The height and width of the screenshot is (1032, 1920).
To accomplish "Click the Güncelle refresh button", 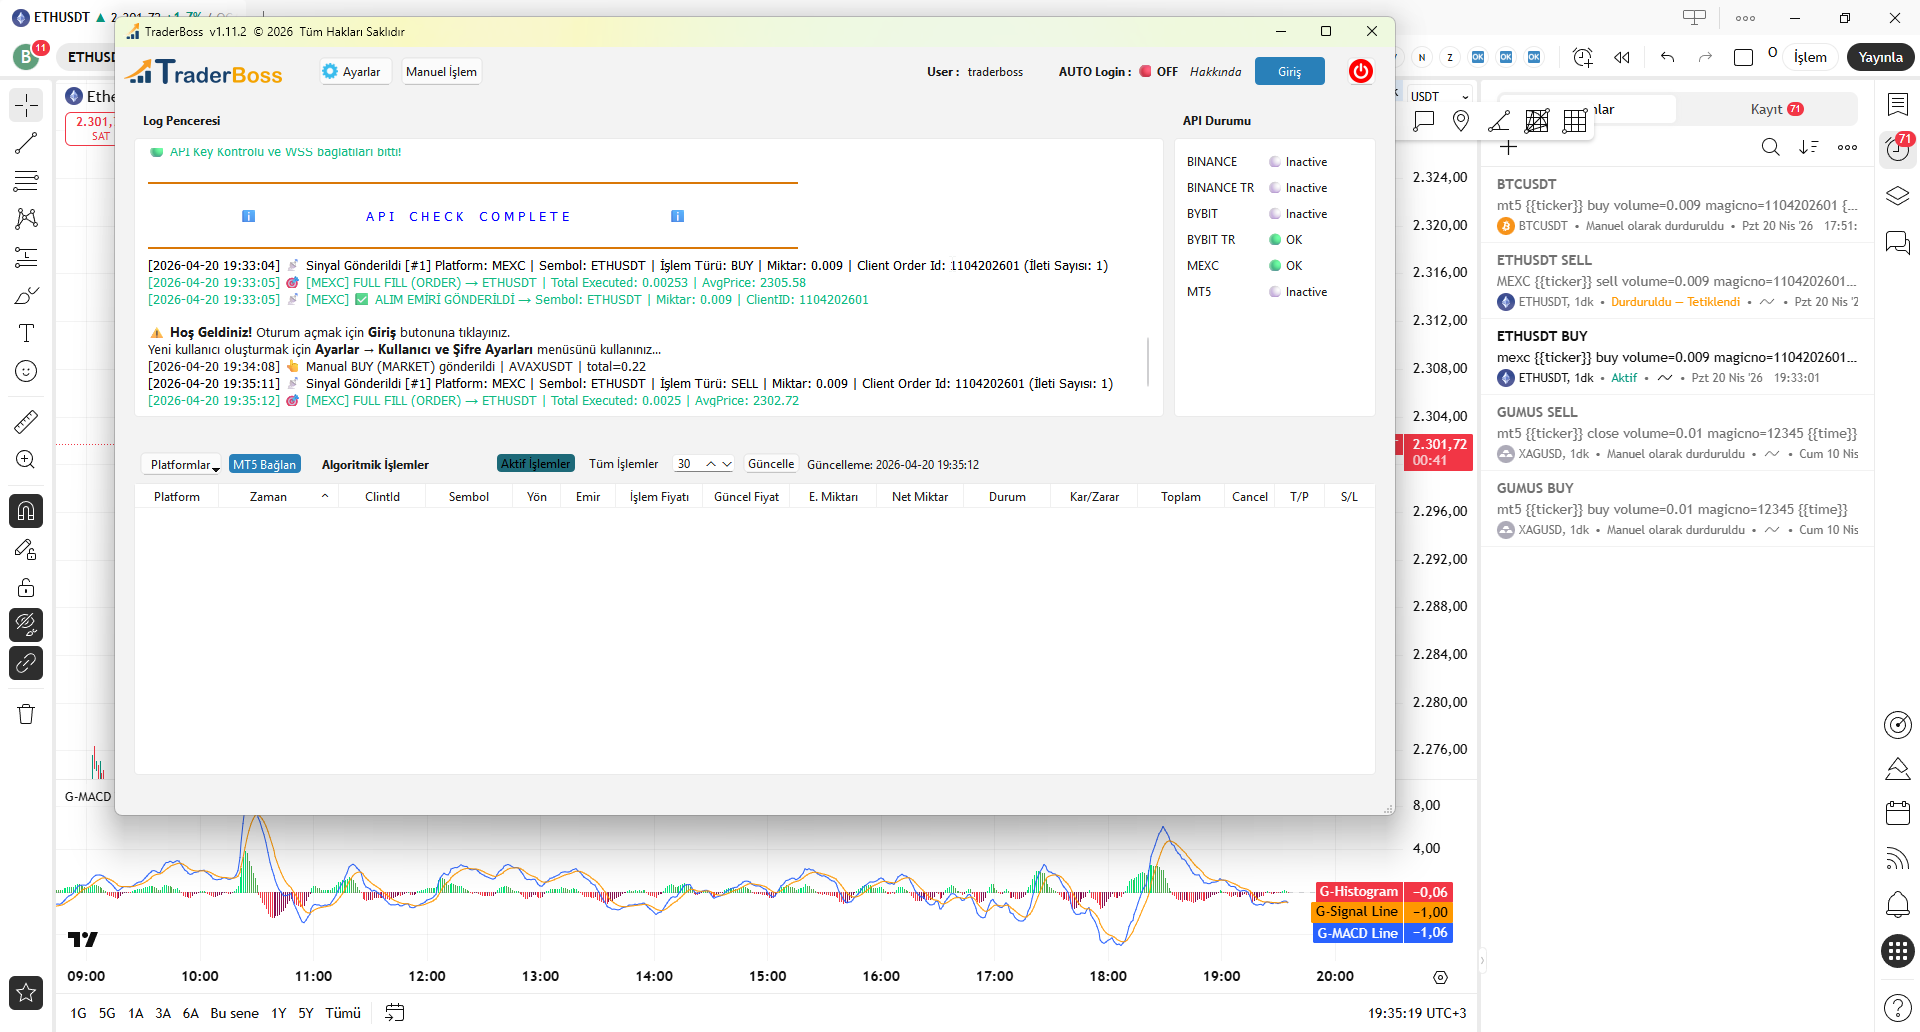I will click(x=771, y=464).
